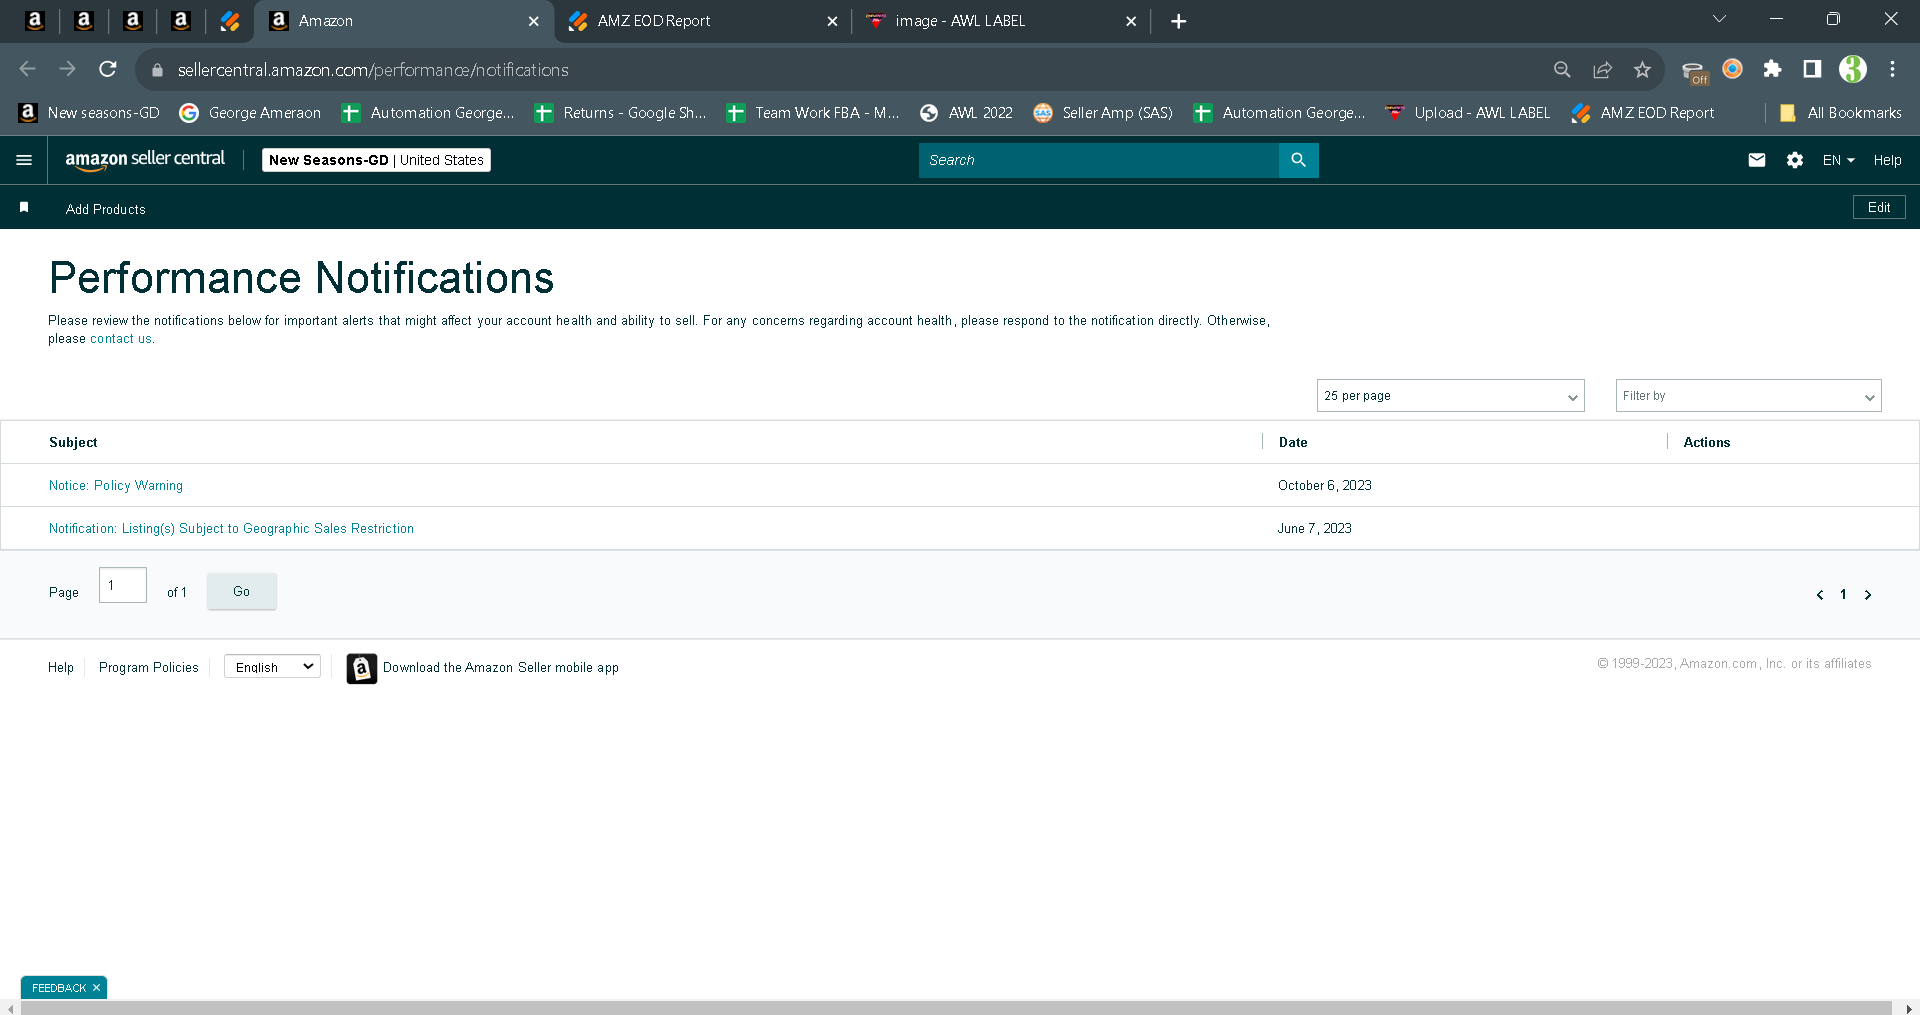Image resolution: width=1920 pixels, height=1015 pixels.
Task: Open the New seasons-GD bookmark
Action: pyautogui.click(x=89, y=113)
